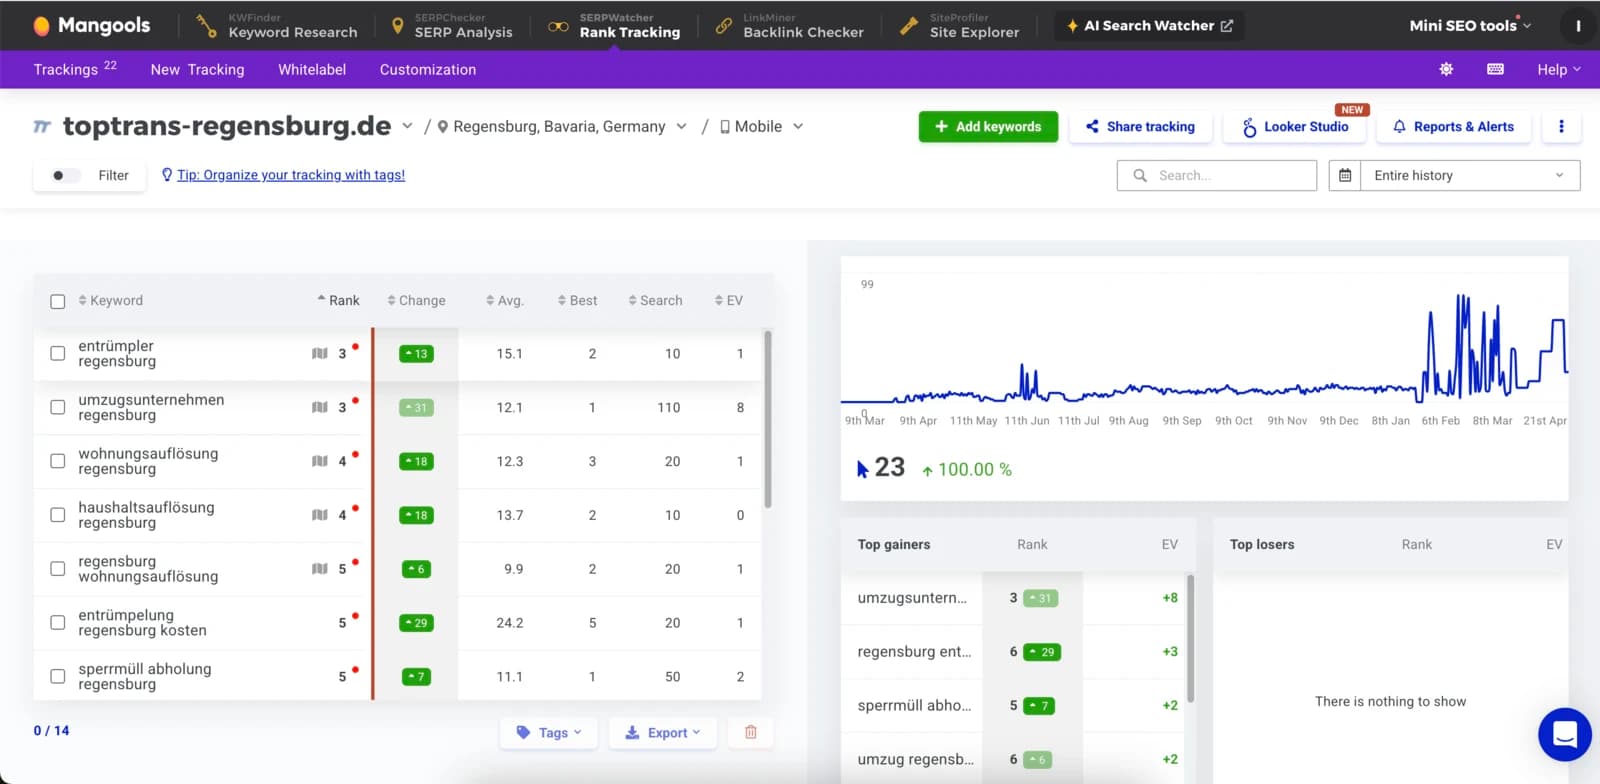Toggle the theme brightness icon
This screenshot has height=784, width=1600.
(x=1446, y=69)
